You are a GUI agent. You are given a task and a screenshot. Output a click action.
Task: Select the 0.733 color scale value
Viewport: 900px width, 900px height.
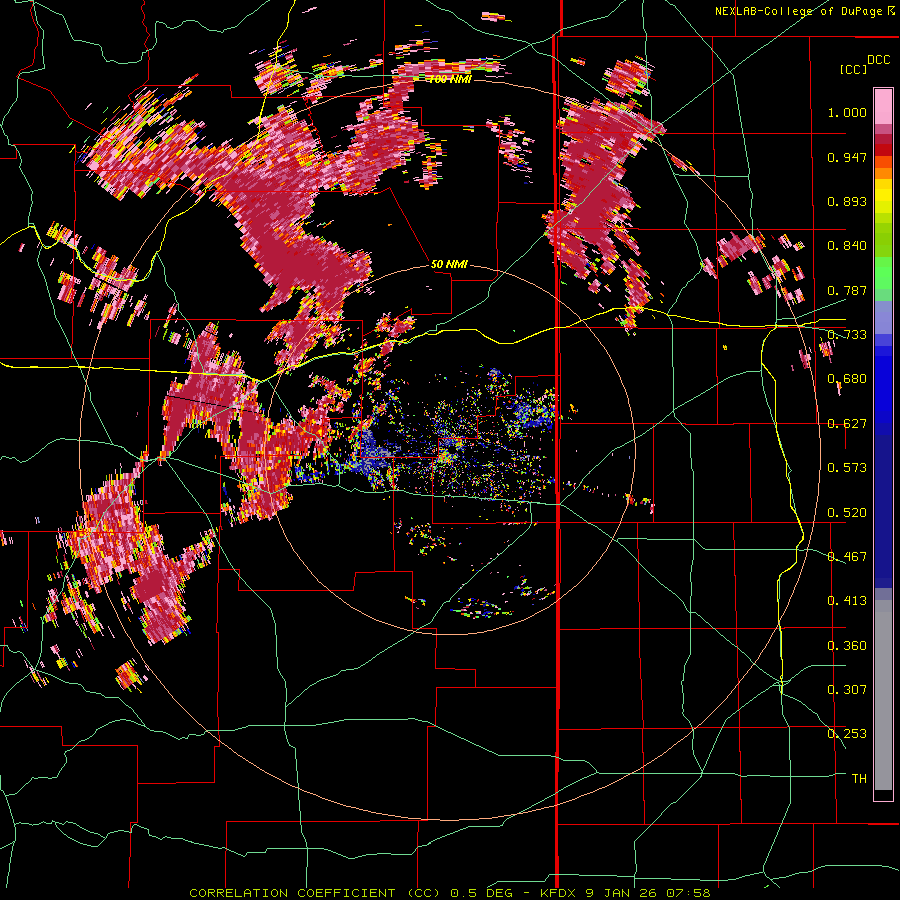click(x=847, y=335)
